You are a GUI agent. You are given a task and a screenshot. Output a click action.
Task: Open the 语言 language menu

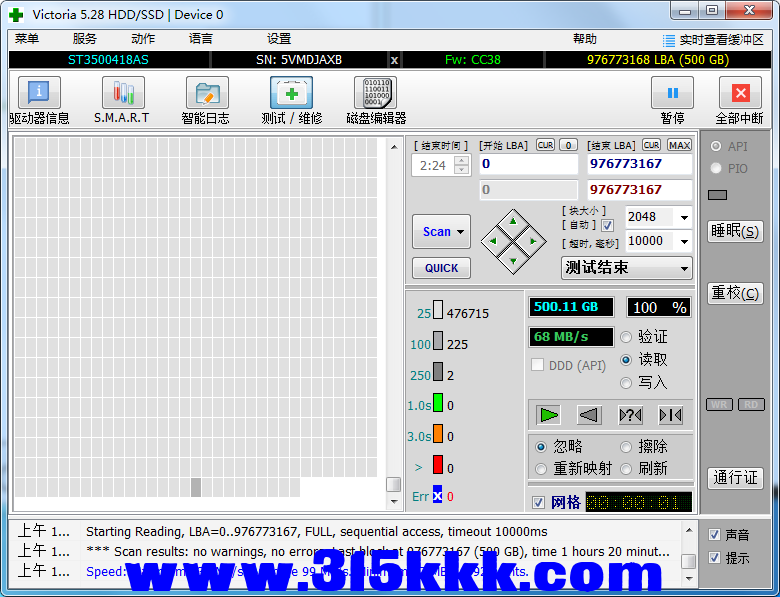pos(201,39)
